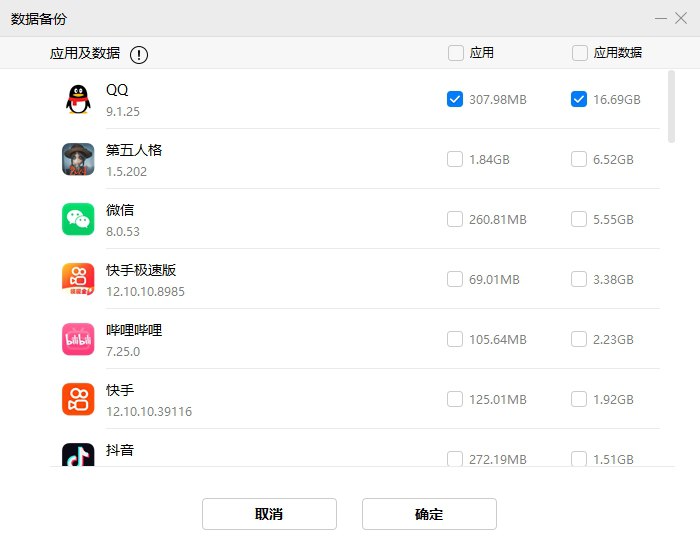This screenshot has height=560, width=700.
Task: Click the info icon beside 应用及数据
Action: click(x=139, y=54)
